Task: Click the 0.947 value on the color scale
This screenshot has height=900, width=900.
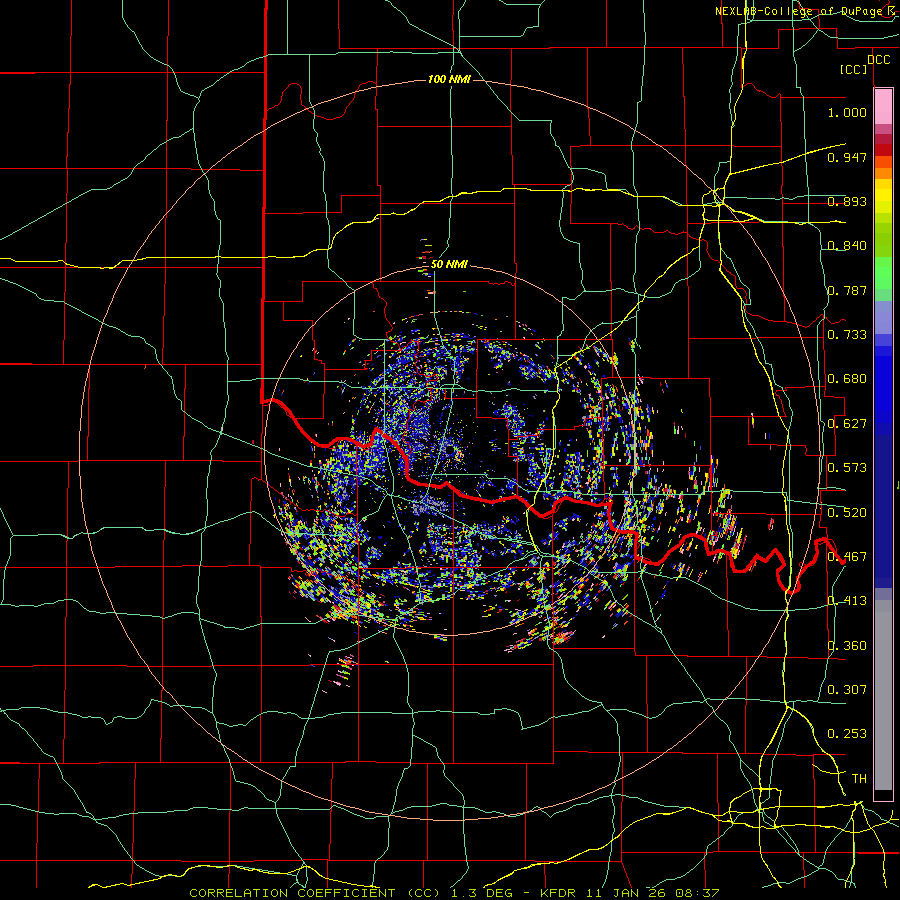Action: 847,157
